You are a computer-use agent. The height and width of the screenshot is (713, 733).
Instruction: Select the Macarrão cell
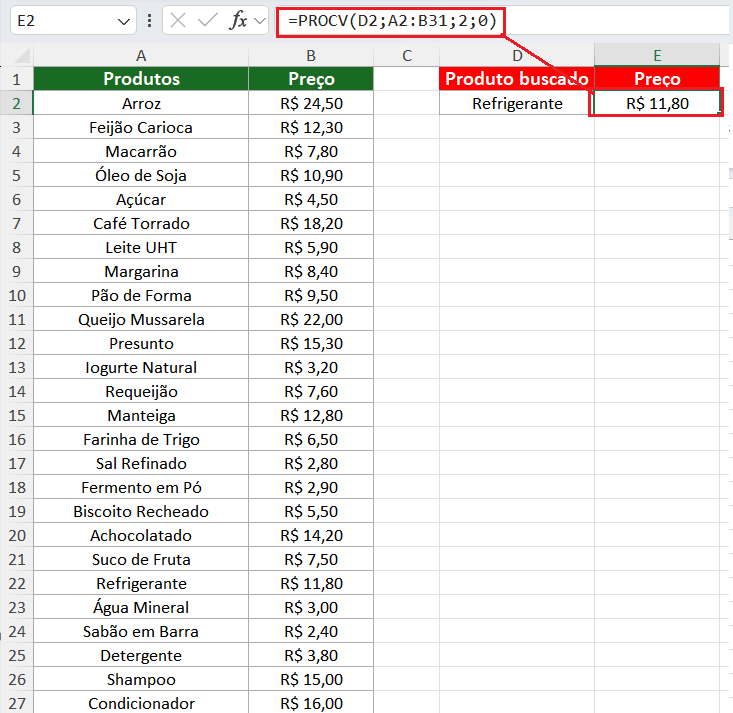tap(141, 151)
